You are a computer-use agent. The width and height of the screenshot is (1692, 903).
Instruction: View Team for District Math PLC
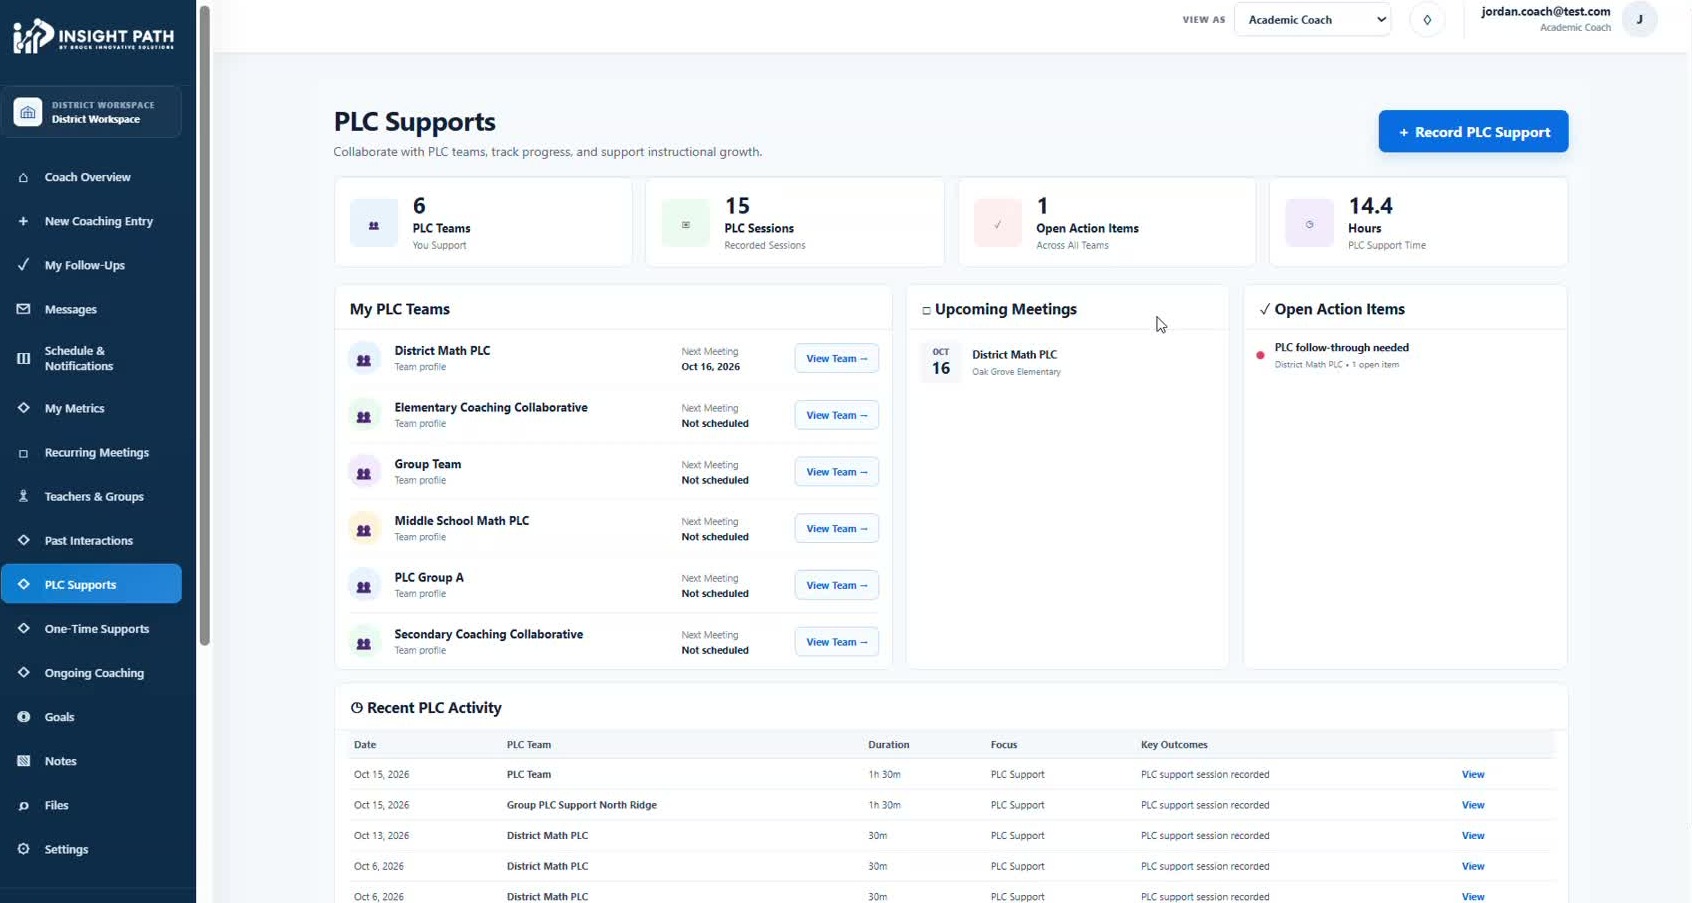tap(837, 359)
